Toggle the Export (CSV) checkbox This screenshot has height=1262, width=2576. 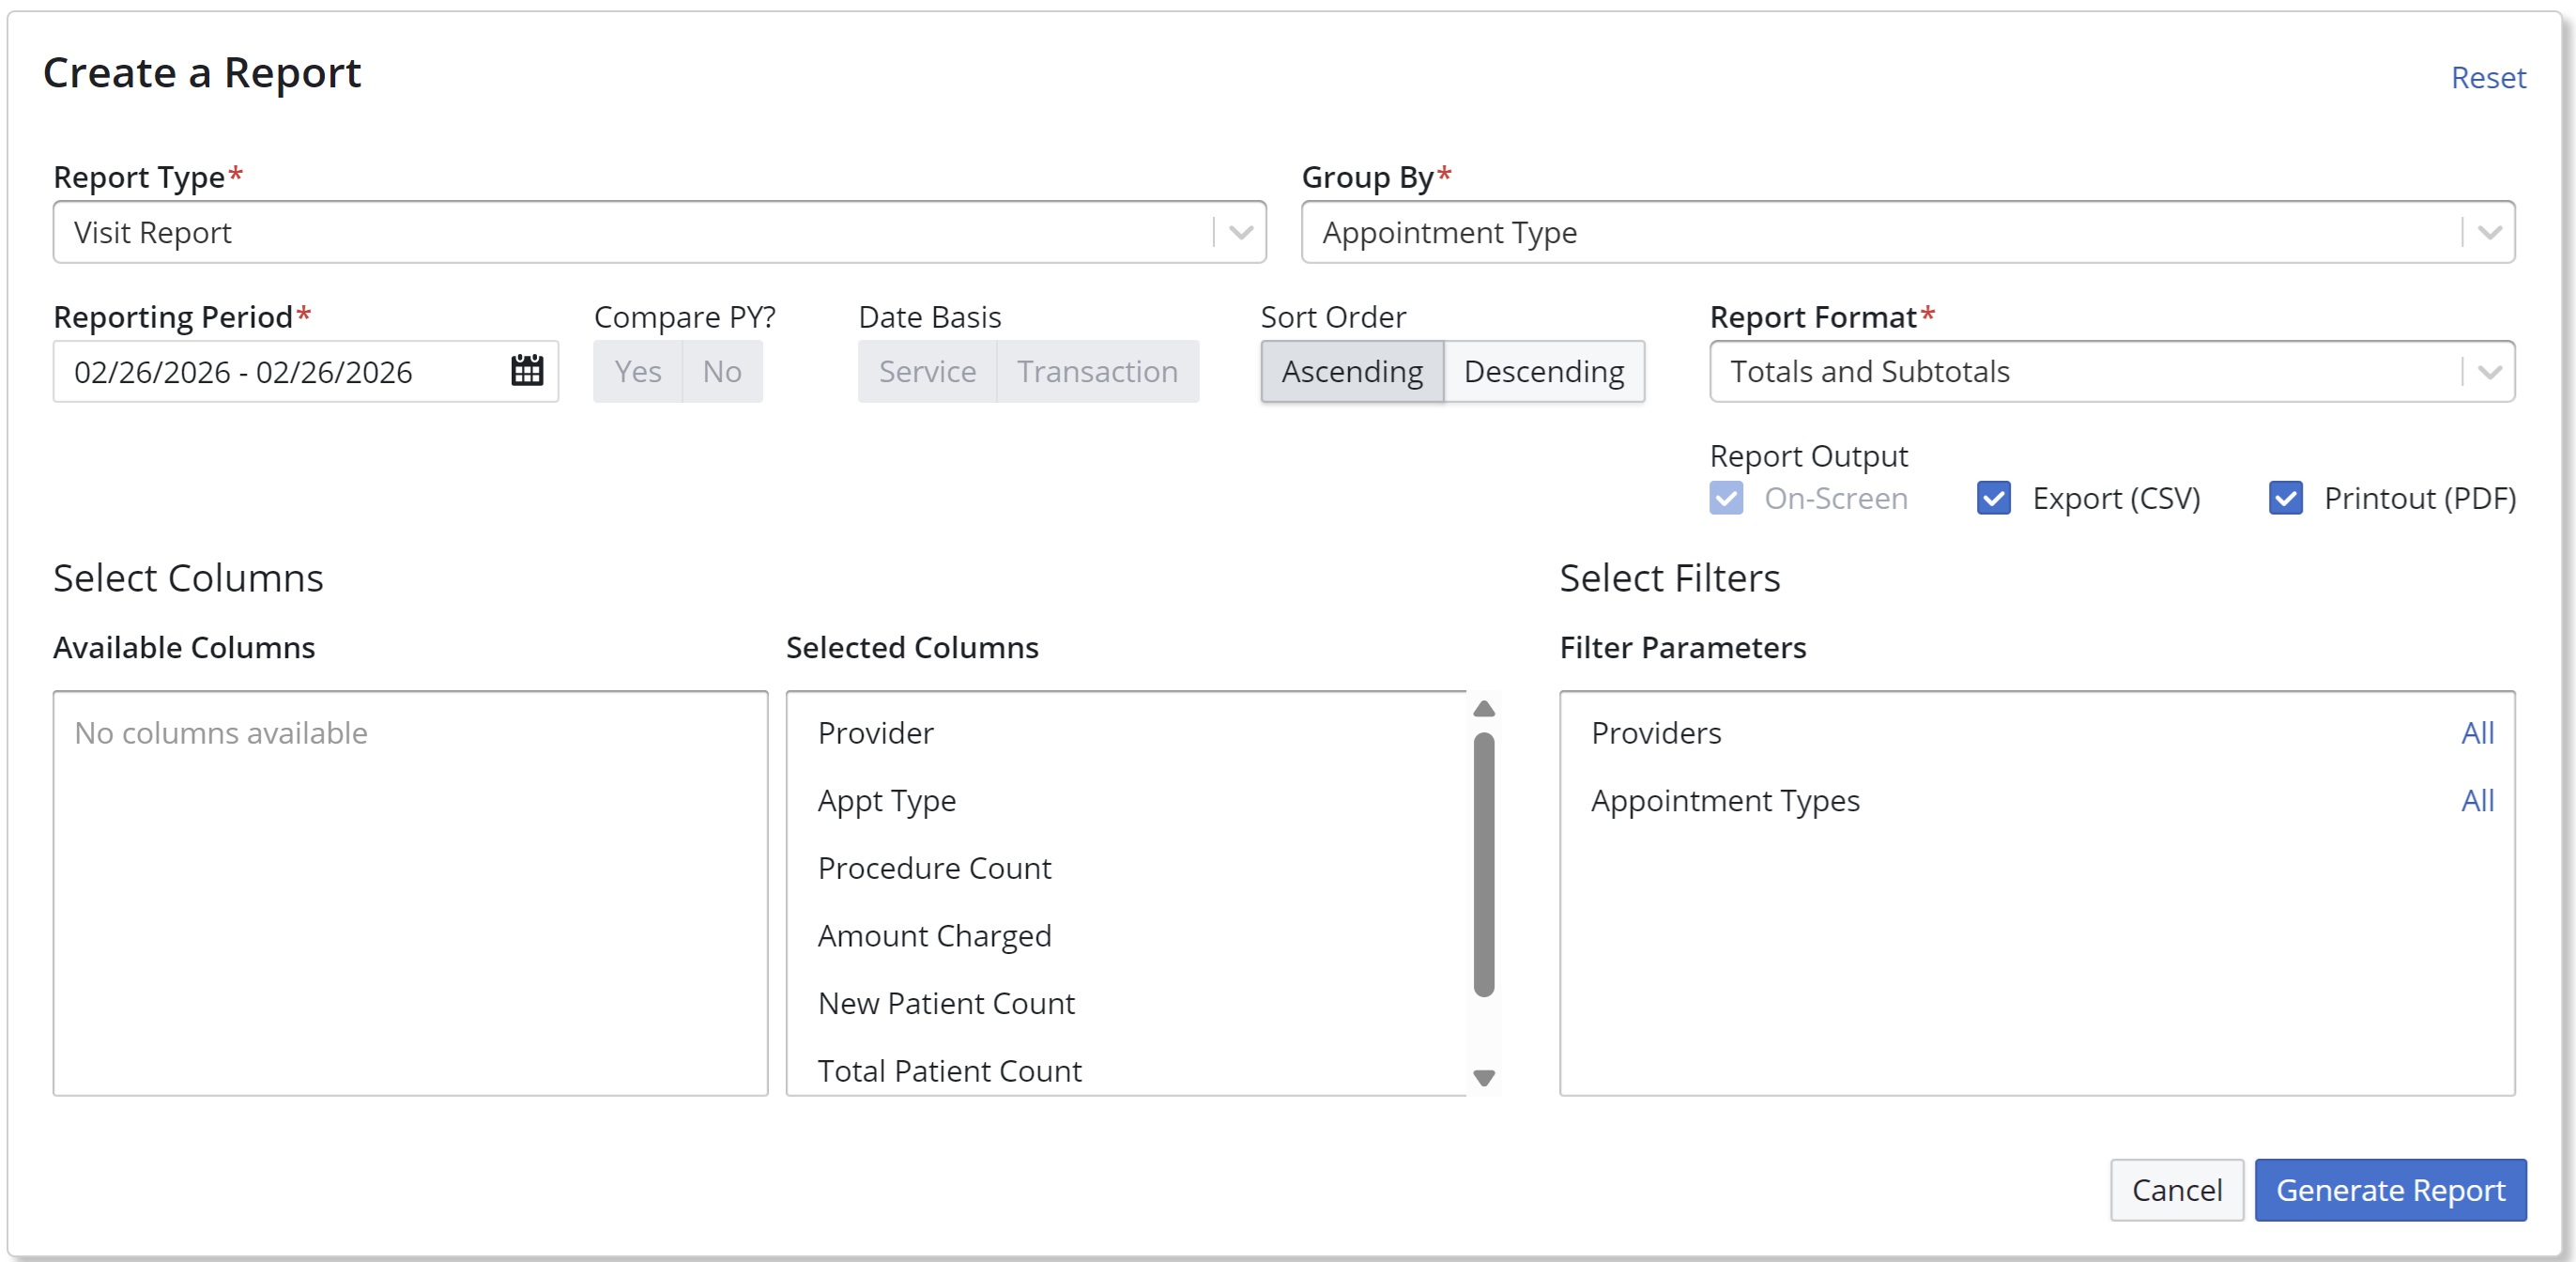pos(1994,498)
